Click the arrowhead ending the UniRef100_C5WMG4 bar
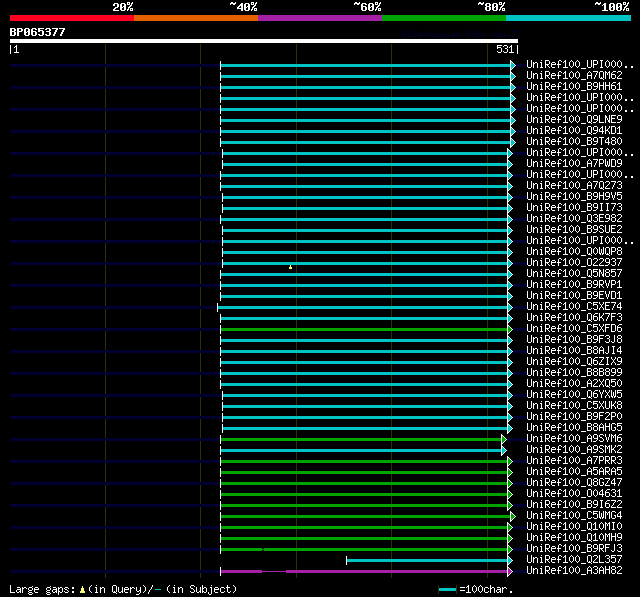640x597 pixels. click(513, 516)
